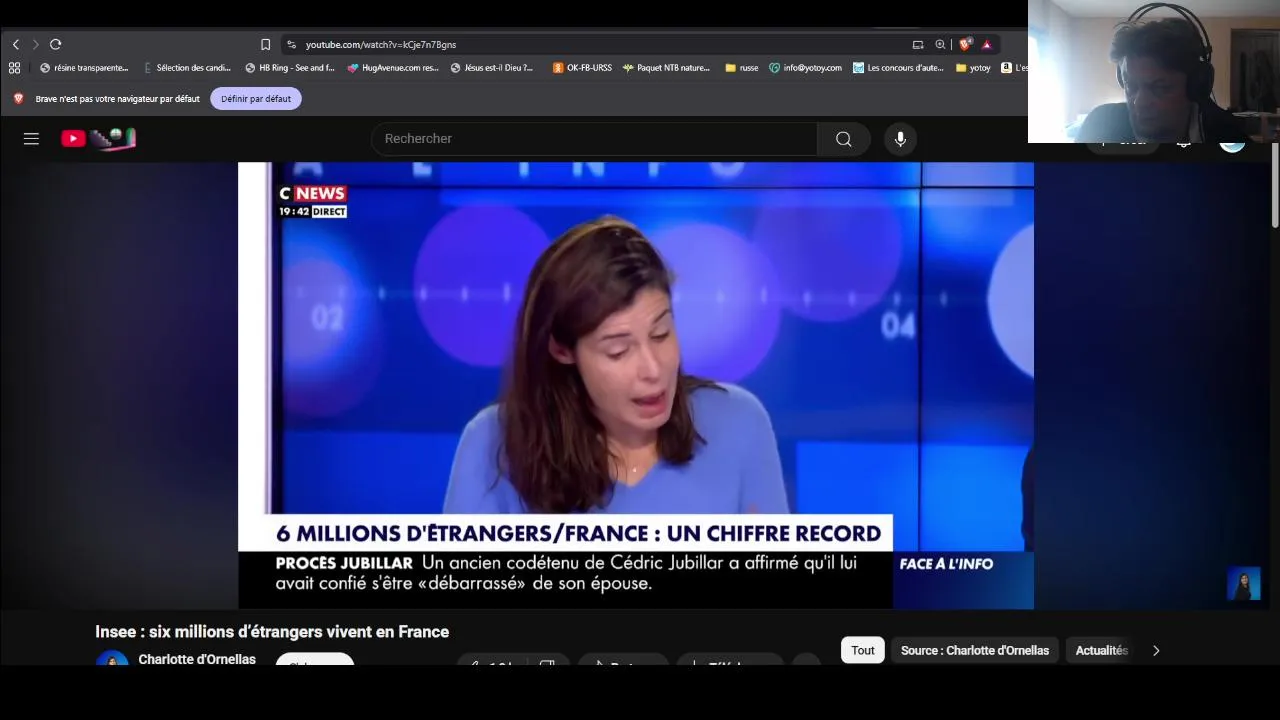The image size is (1280, 720).
Task: Open 'résine transparente...' bookmark
Action: (84, 68)
